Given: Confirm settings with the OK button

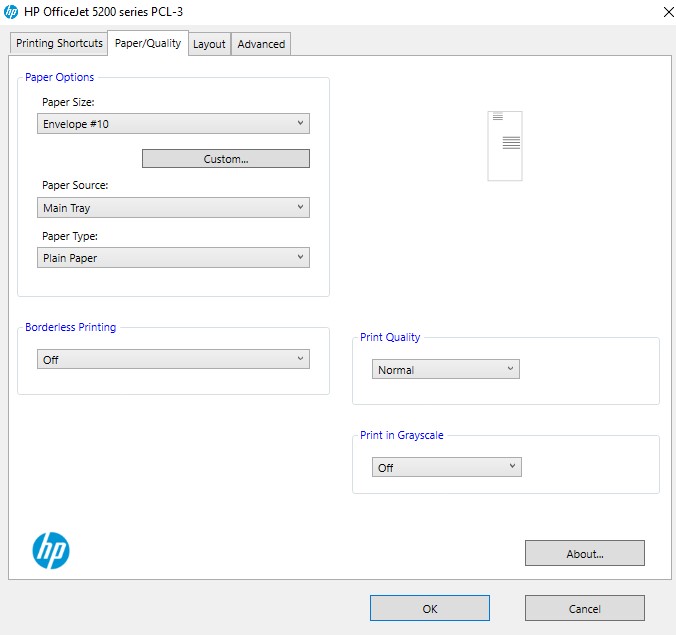Looking at the screenshot, I should pos(430,608).
